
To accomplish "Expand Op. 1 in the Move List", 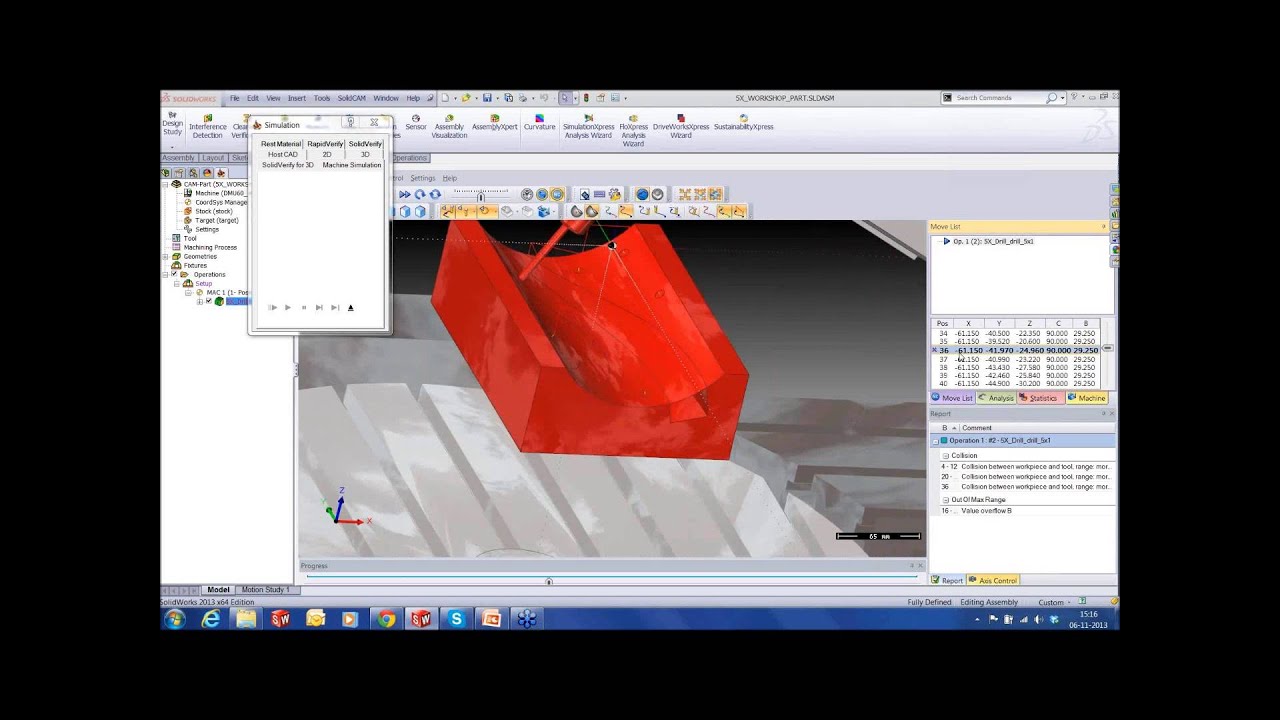I will pos(946,241).
